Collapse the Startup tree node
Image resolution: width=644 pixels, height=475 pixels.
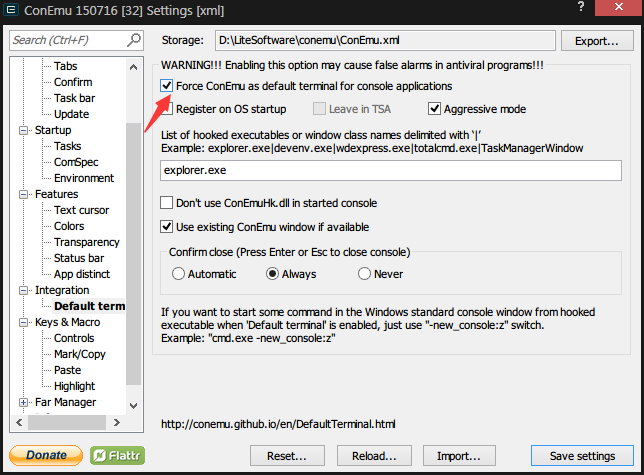(x=23, y=131)
